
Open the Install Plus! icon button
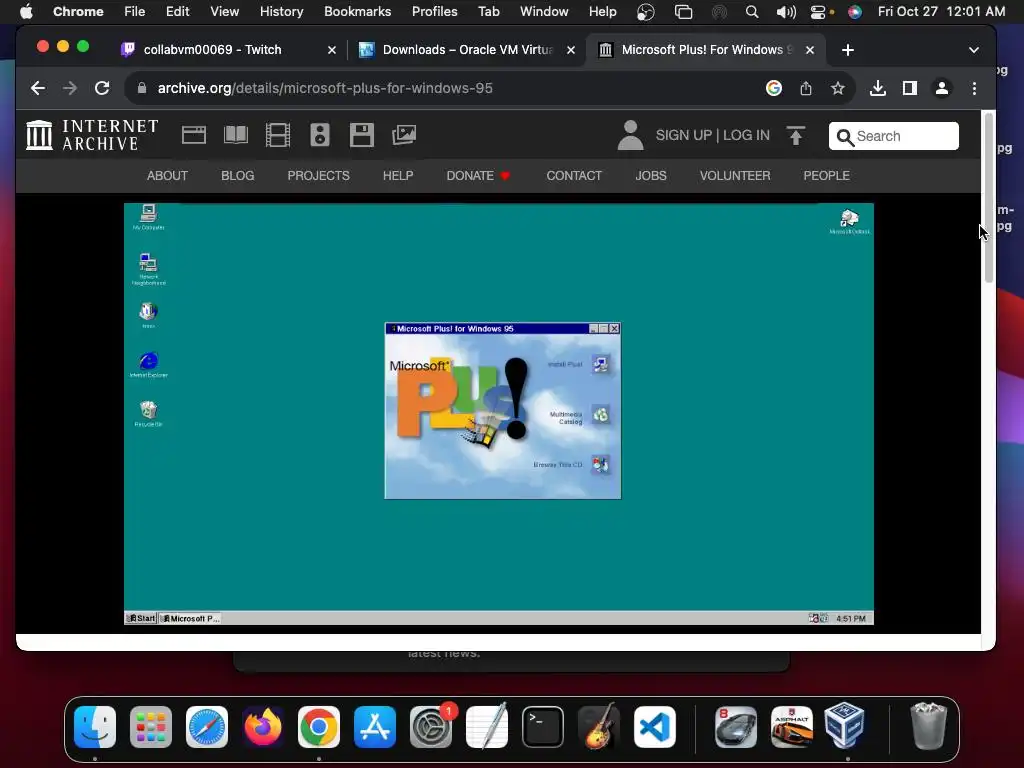coord(600,364)
